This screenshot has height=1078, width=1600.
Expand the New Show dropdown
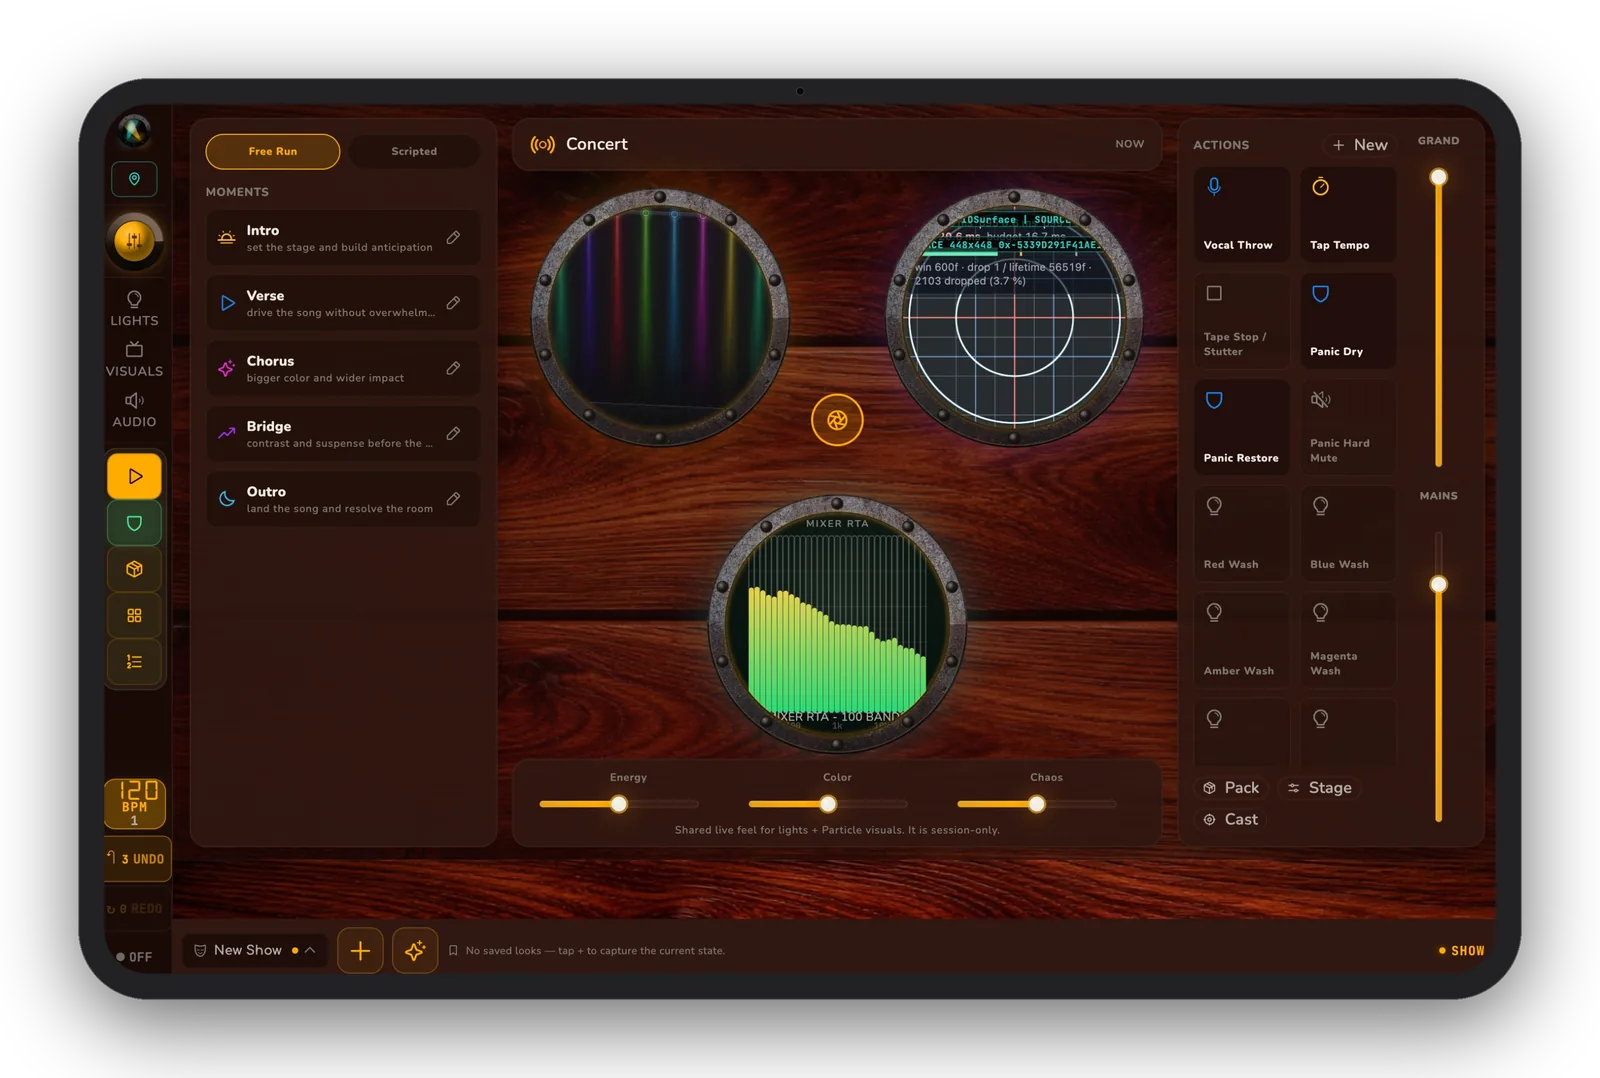coord(255,950)
